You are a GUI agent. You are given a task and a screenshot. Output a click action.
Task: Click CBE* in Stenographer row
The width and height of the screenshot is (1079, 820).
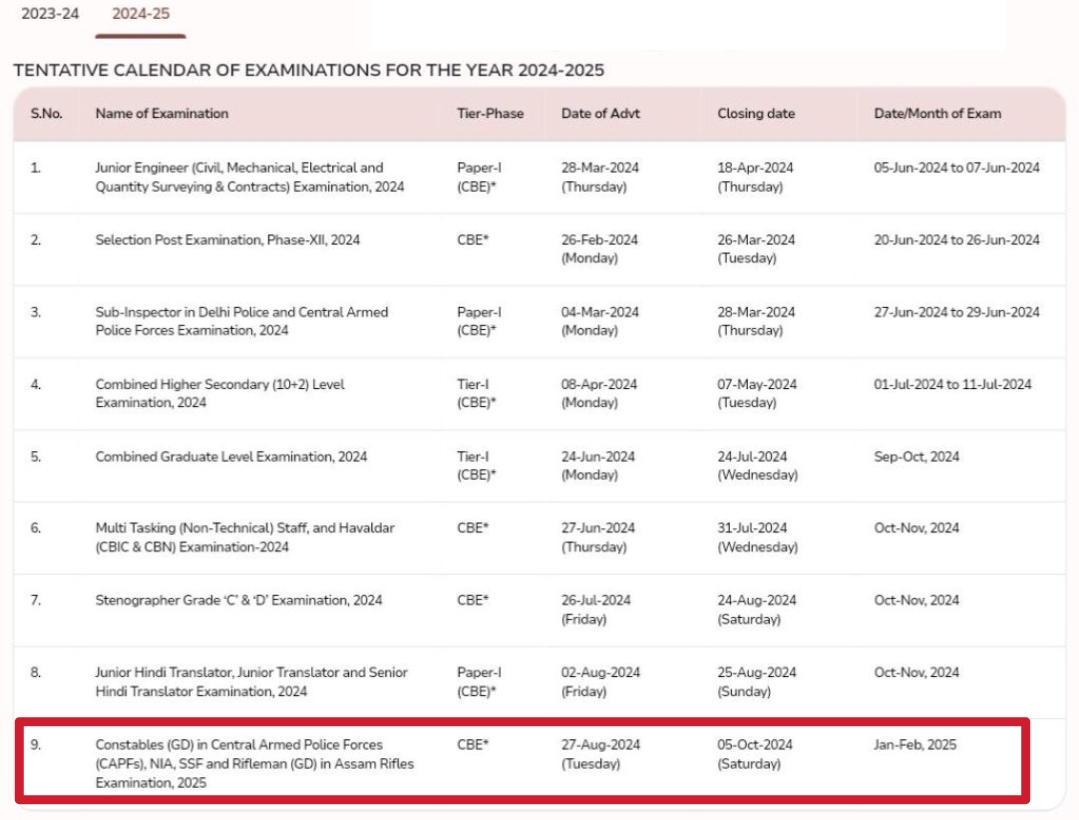click(x=472, y=601)
